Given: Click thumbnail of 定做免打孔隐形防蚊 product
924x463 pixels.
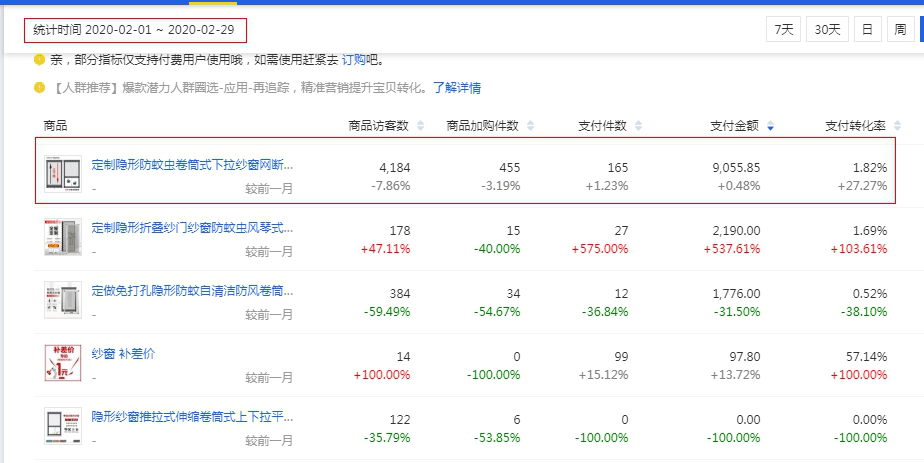Looking at the screenshot, I should tap(62, 301).
